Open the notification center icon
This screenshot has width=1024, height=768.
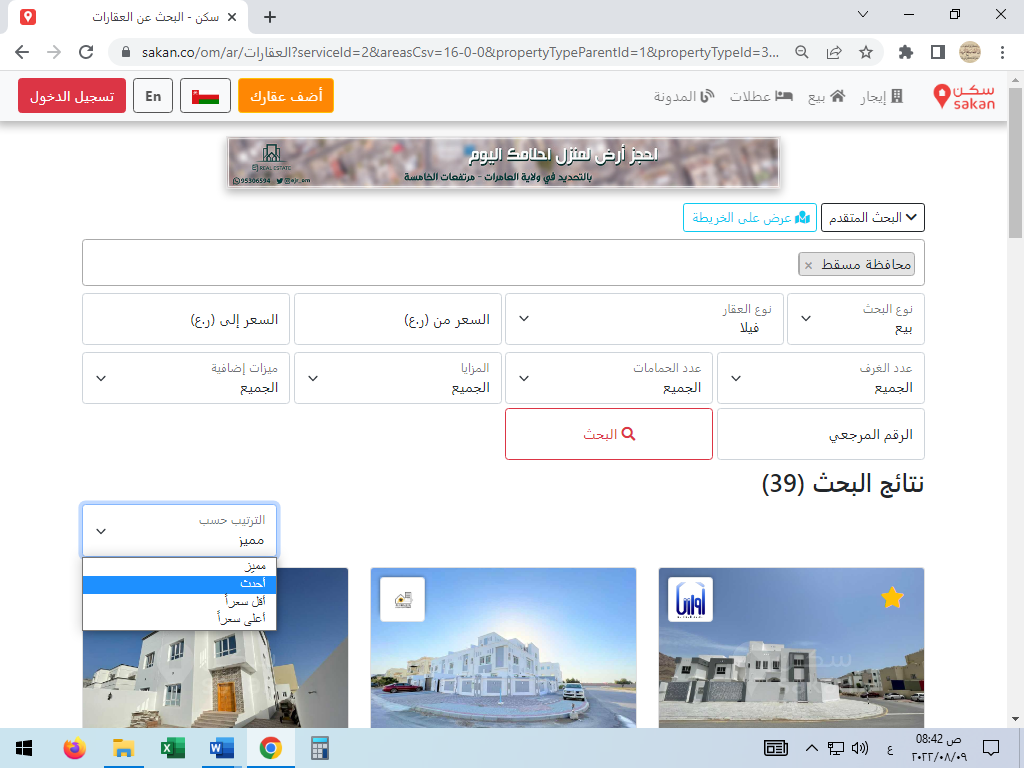click(x=991, y=748)
